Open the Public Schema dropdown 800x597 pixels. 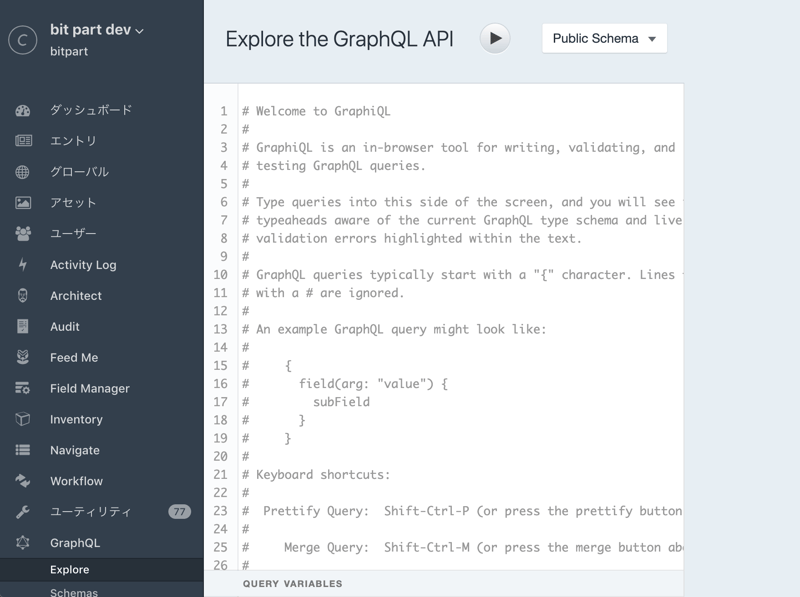point(604,39)
